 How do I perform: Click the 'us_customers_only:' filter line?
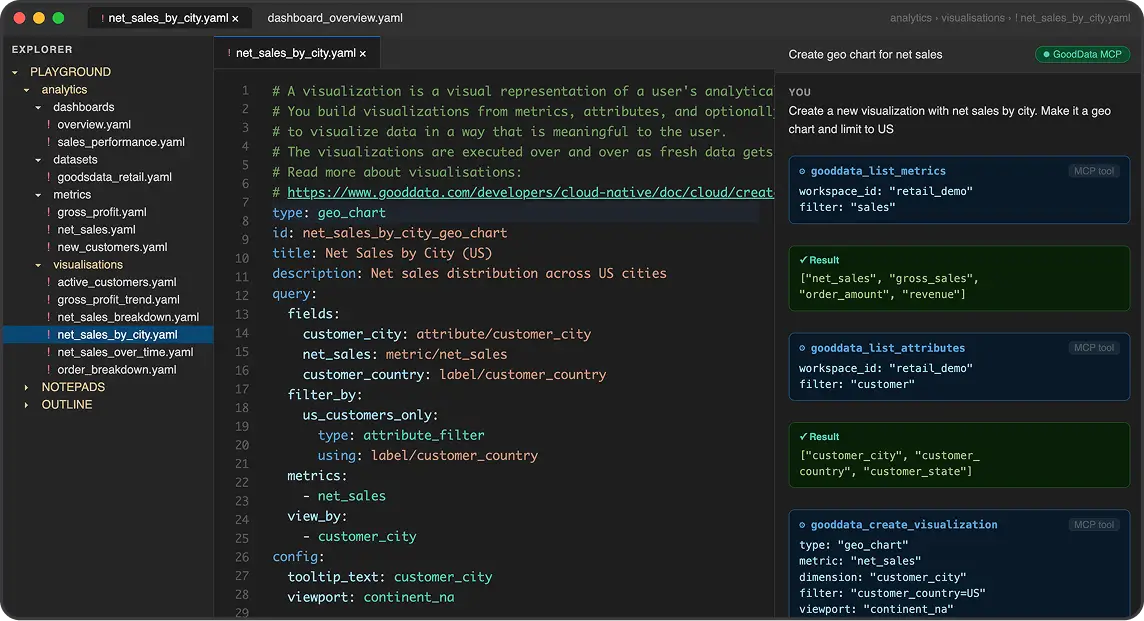(371, 415)
